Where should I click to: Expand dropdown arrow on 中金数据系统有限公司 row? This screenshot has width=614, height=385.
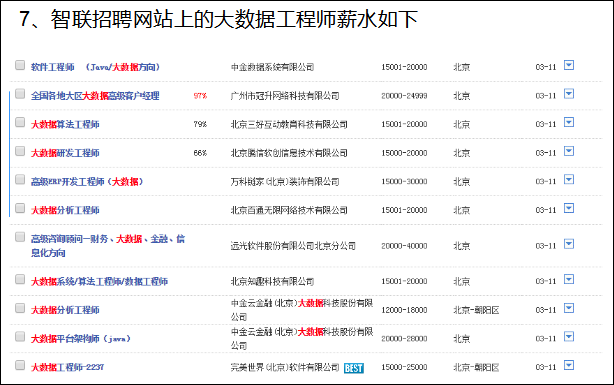569,65
